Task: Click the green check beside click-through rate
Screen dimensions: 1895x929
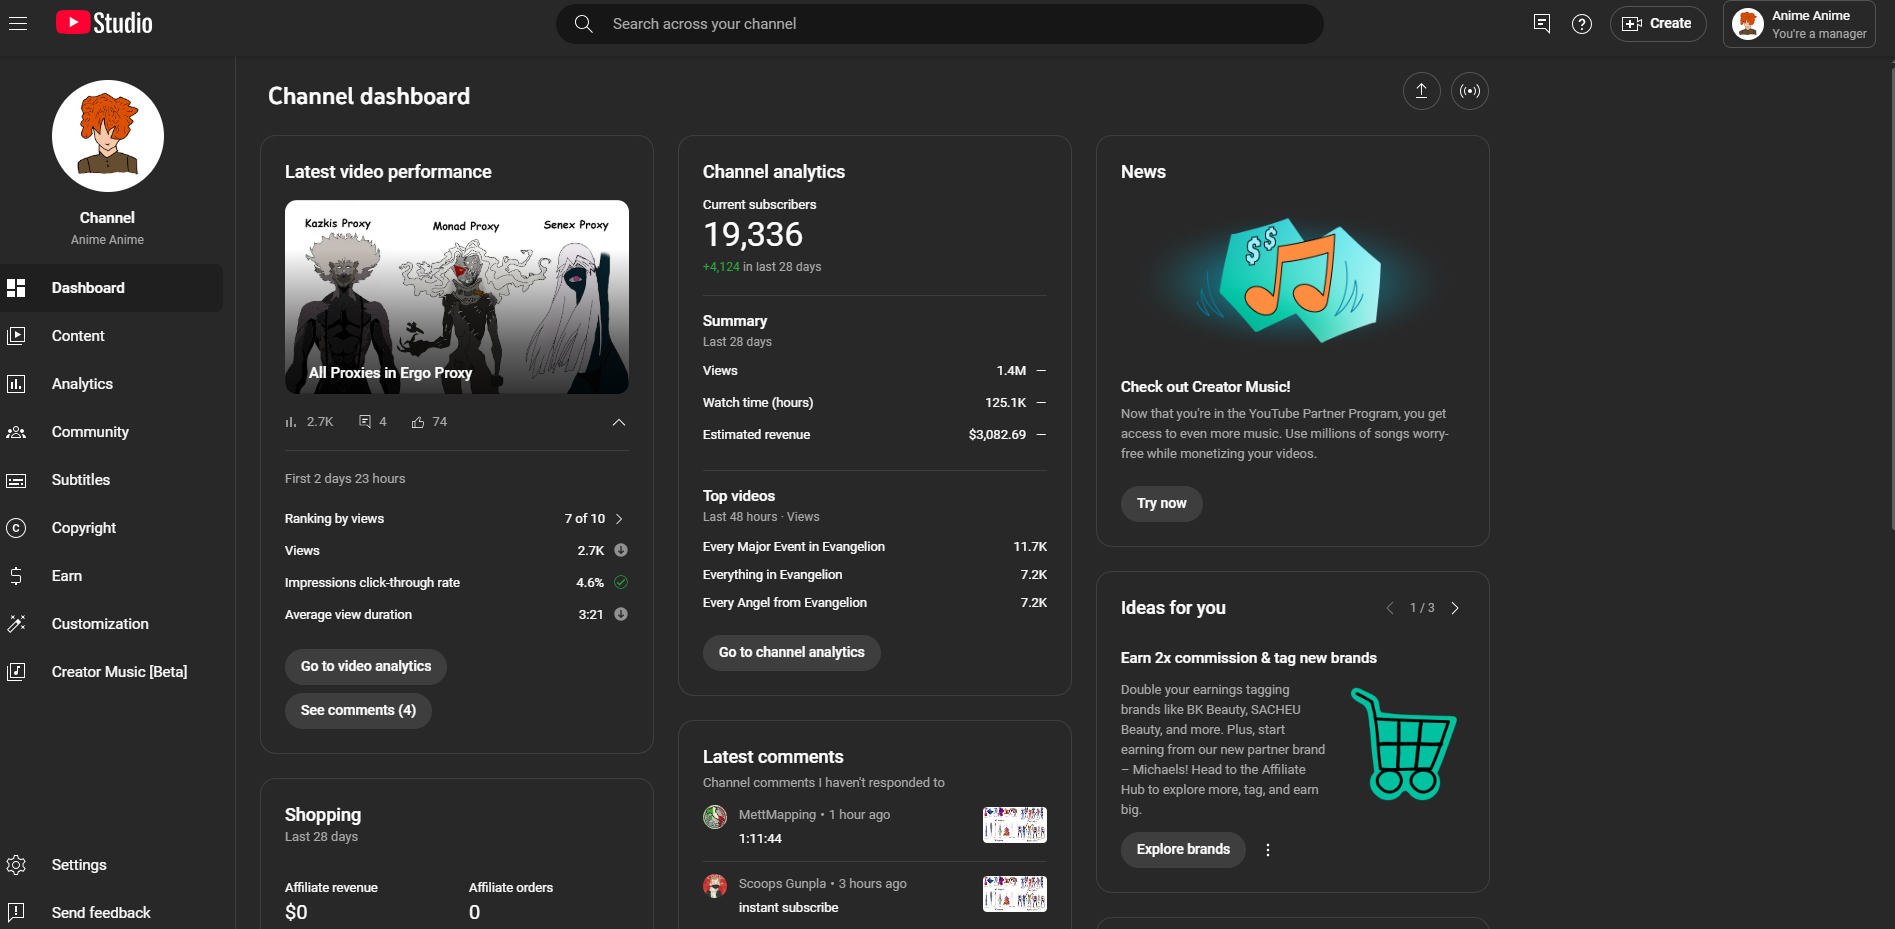Action: [621, 582]
